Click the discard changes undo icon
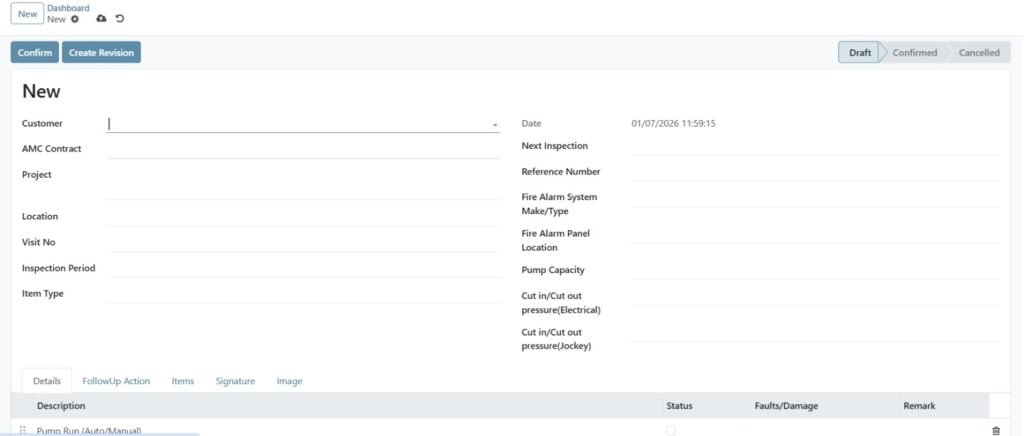 (x=120, y=19)
